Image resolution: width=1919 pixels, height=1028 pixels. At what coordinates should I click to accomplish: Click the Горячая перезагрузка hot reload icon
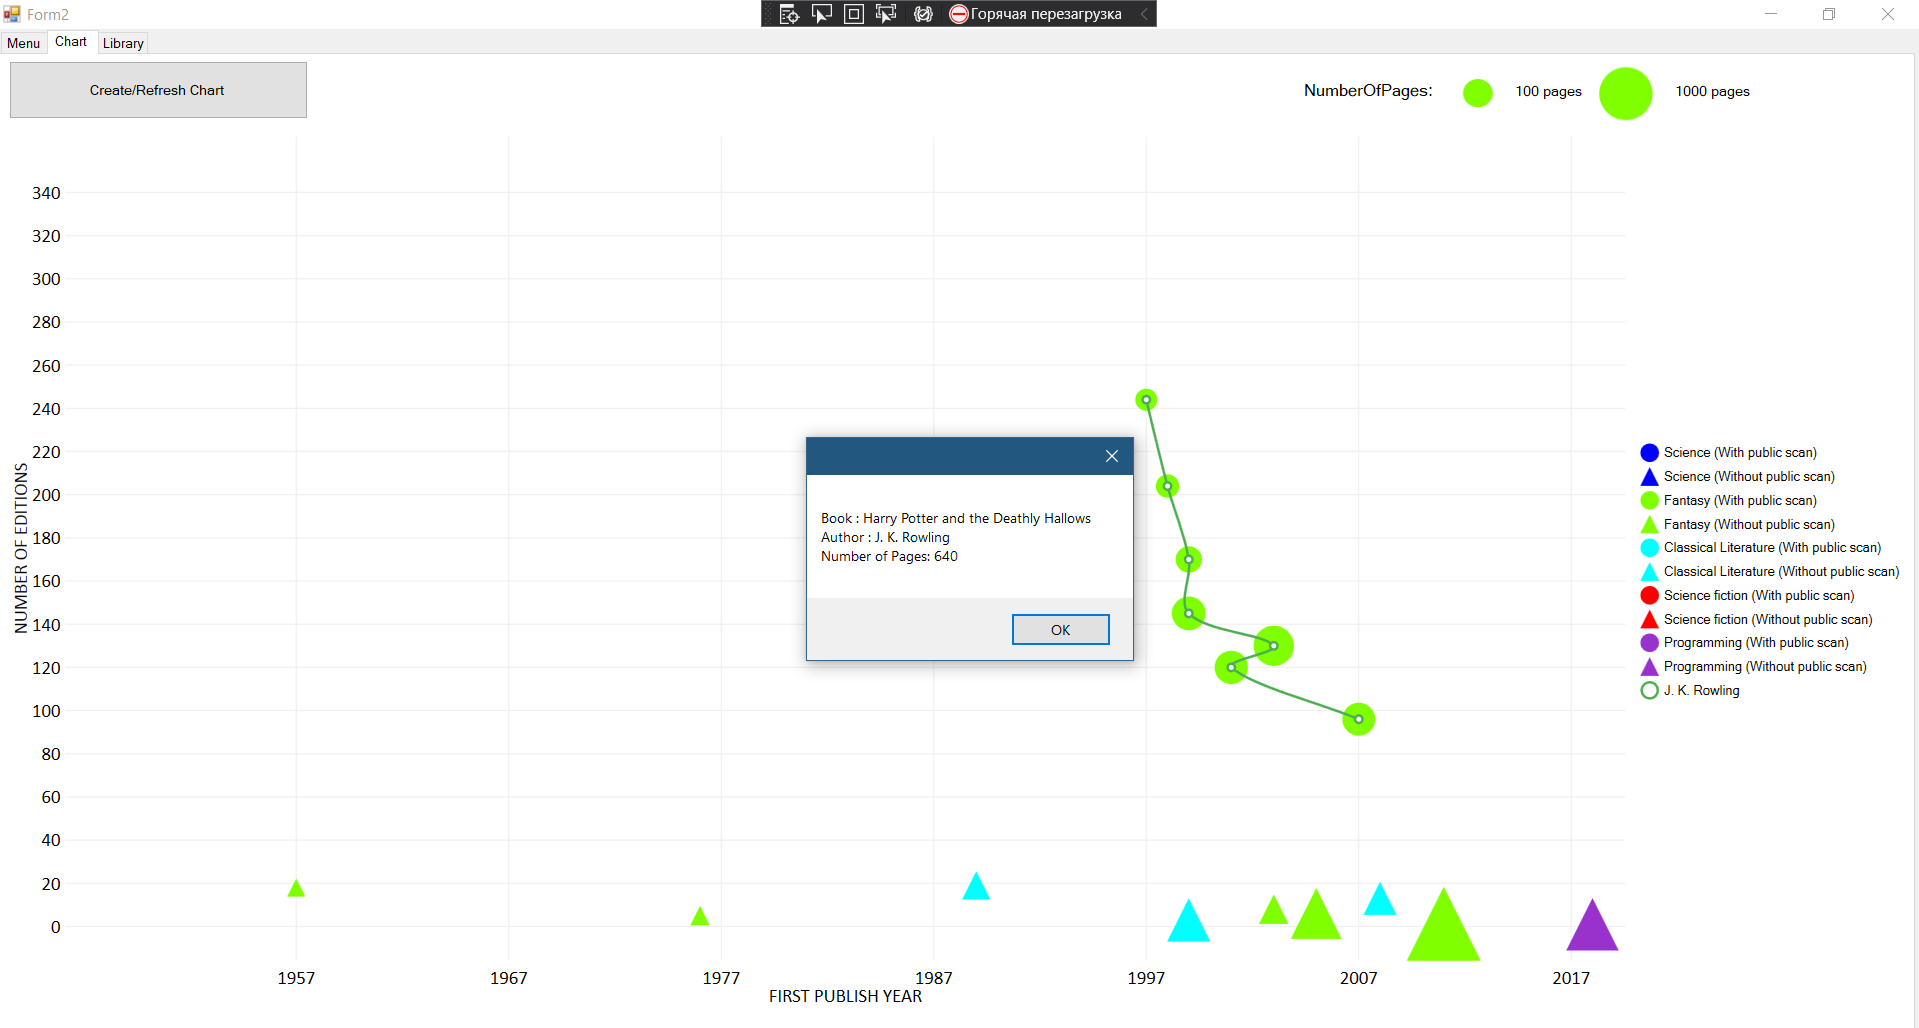959,14
